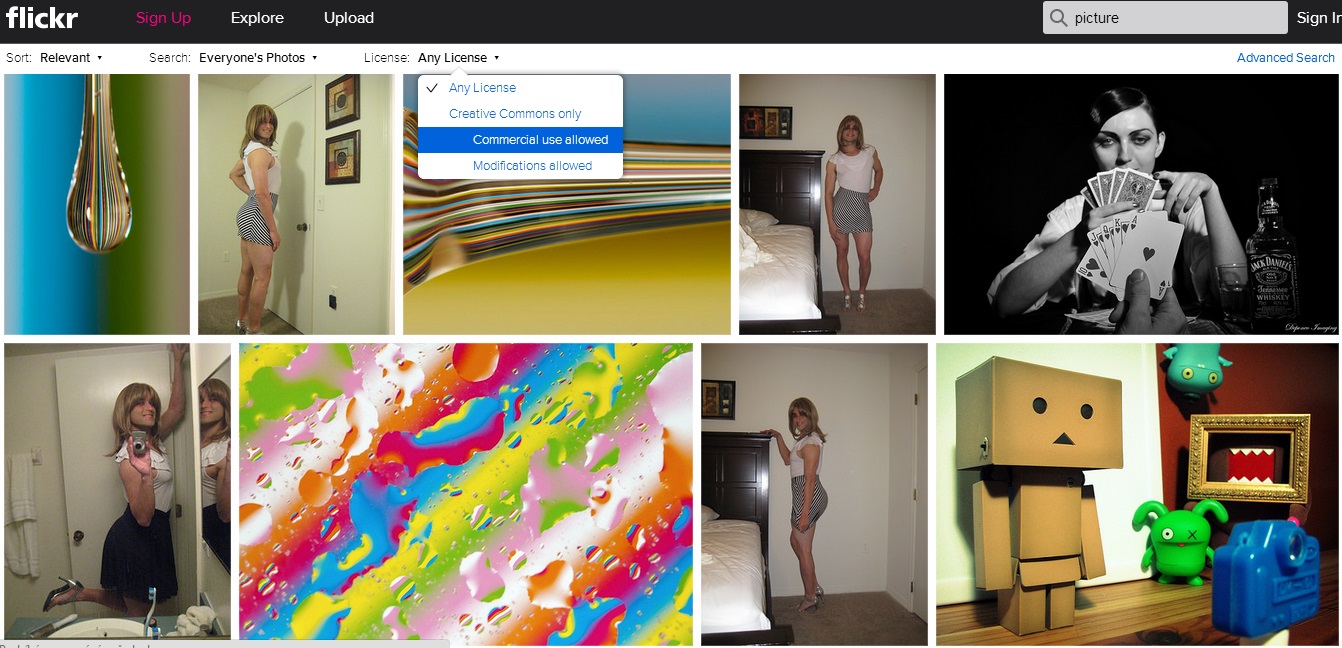Click Sign In at top right

click(1319, 18)
